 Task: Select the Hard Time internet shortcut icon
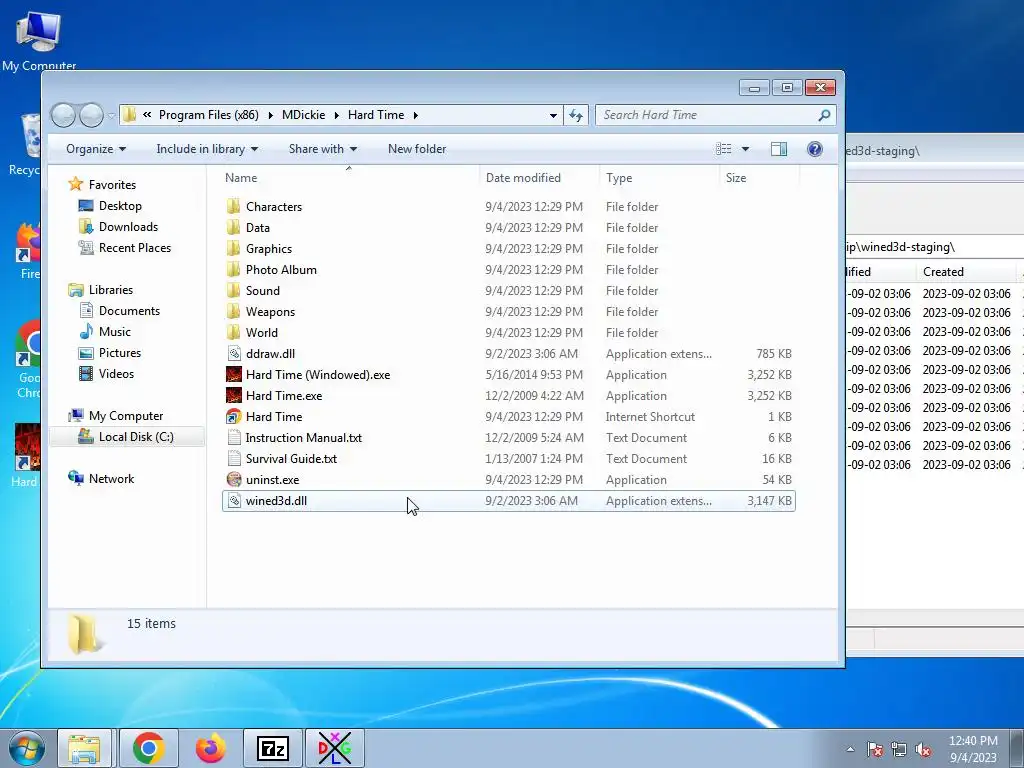tap(234, 417)
